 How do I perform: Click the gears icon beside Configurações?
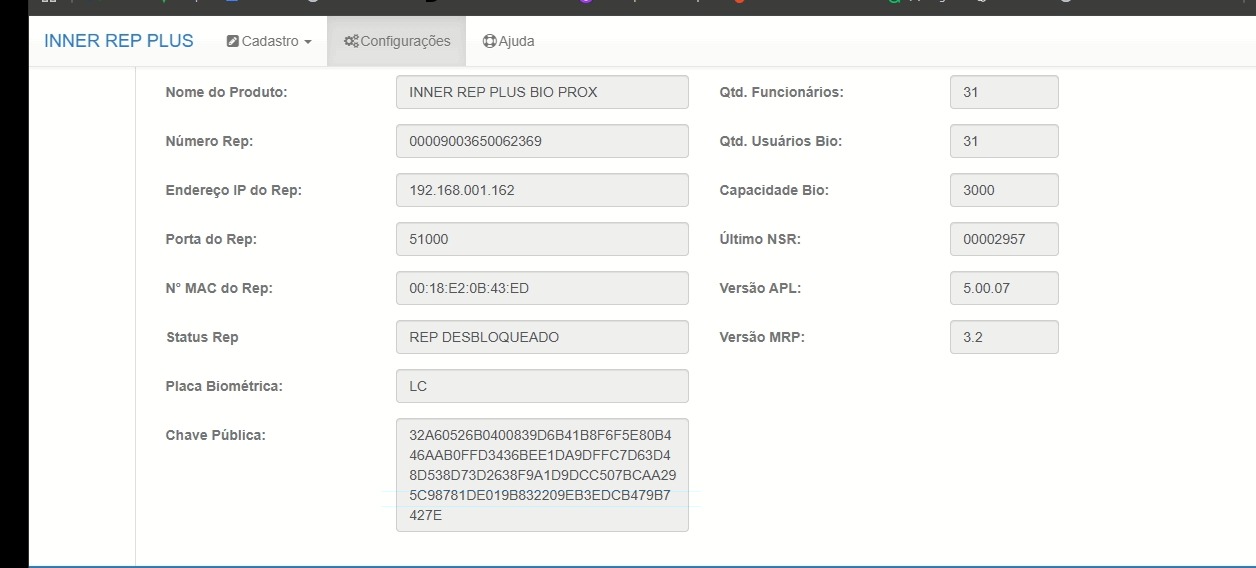coord(350,42)
